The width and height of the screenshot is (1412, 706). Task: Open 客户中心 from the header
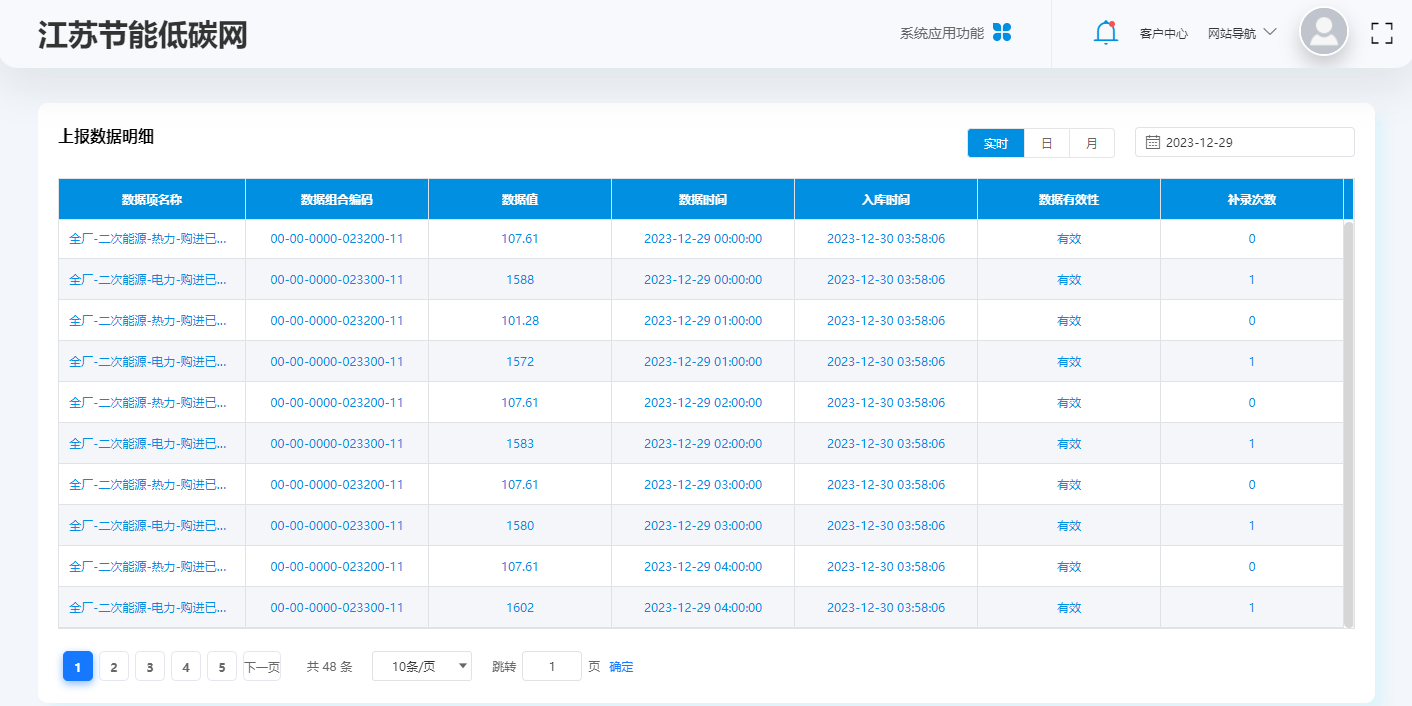point(1162,32)
